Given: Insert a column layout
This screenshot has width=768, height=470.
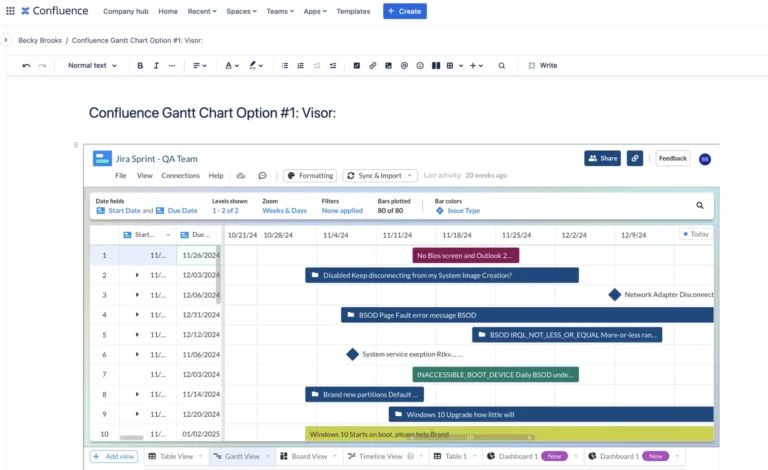Looking at the screenshot, I should click(x=436, y=66).
